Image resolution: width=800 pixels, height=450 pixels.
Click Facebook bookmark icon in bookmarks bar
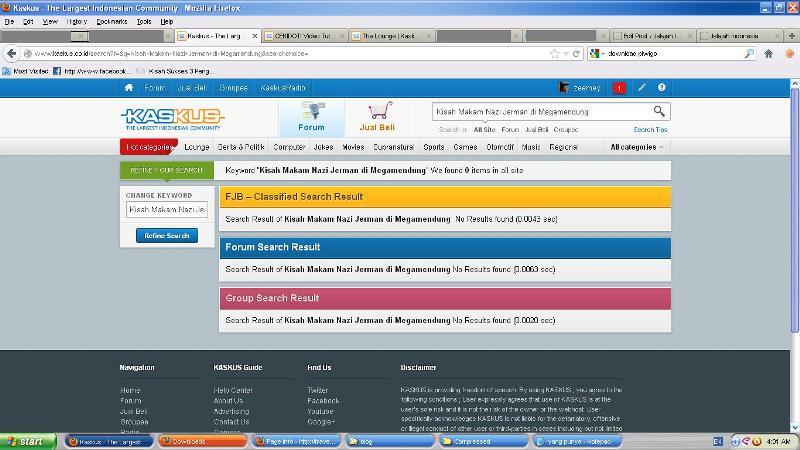coord(57,71)
